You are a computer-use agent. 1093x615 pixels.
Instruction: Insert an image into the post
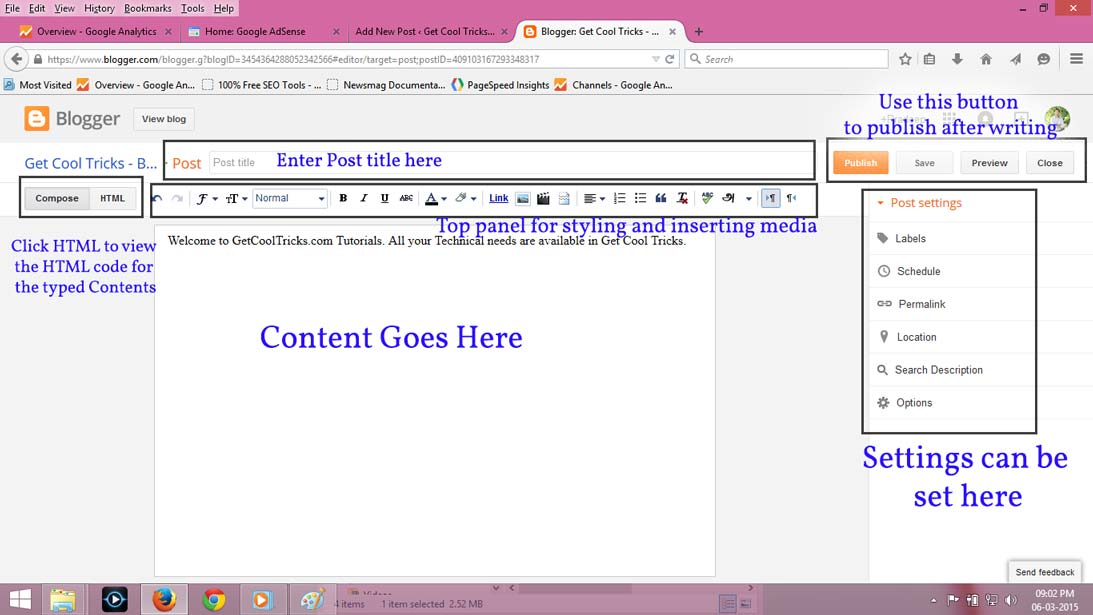point(522,198)
